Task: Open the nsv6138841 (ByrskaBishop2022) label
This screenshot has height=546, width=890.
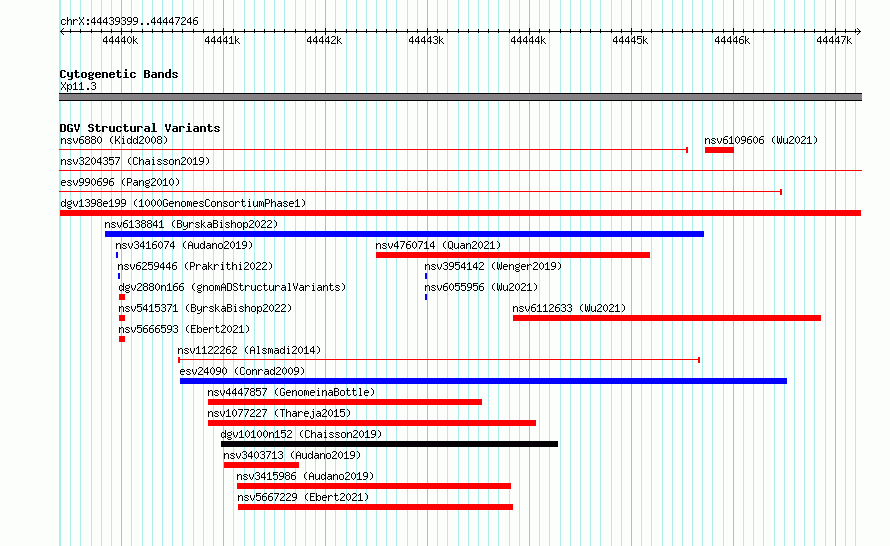Action: tap(191, 224)
